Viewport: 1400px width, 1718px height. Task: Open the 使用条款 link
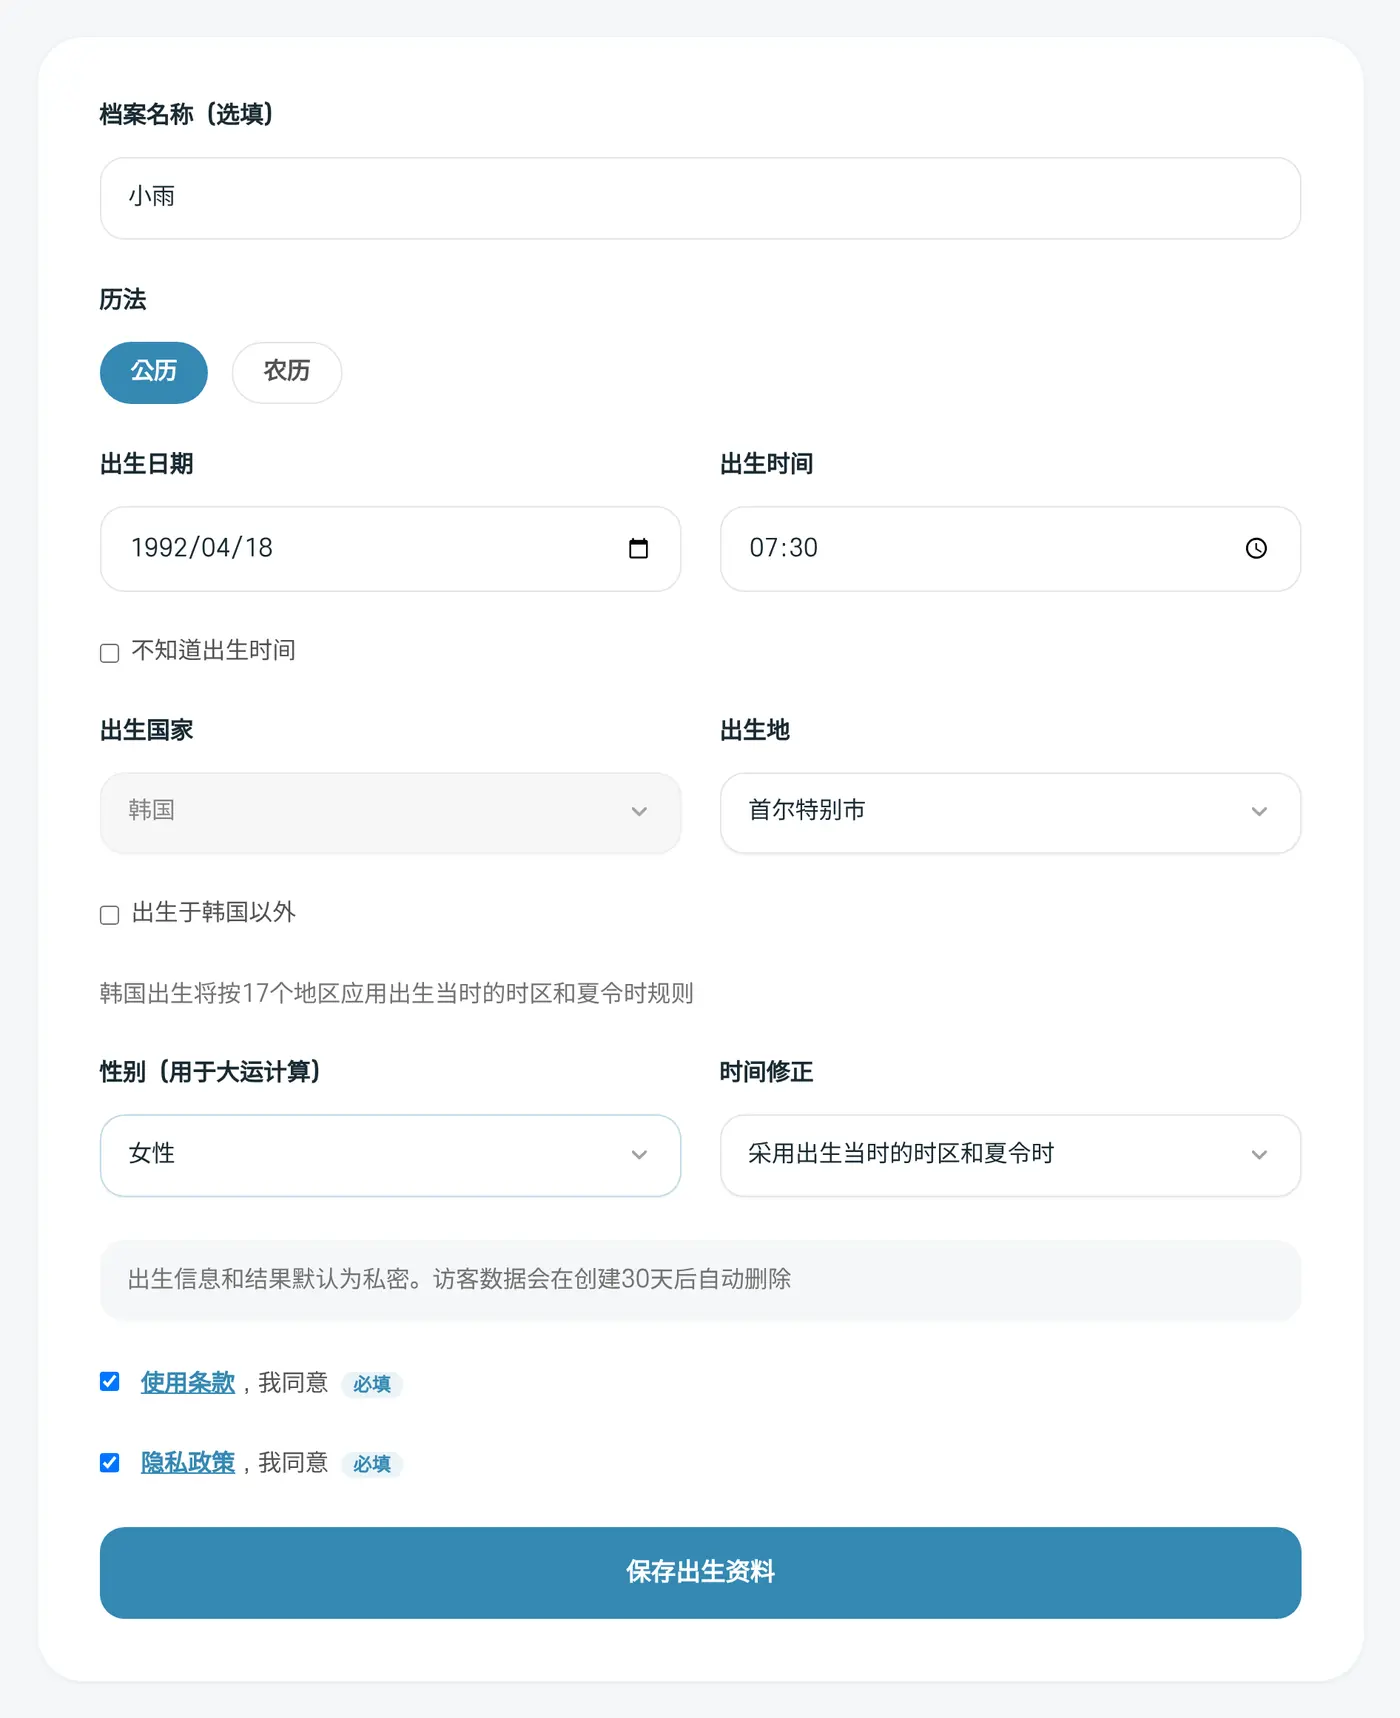click(188, 1382)
